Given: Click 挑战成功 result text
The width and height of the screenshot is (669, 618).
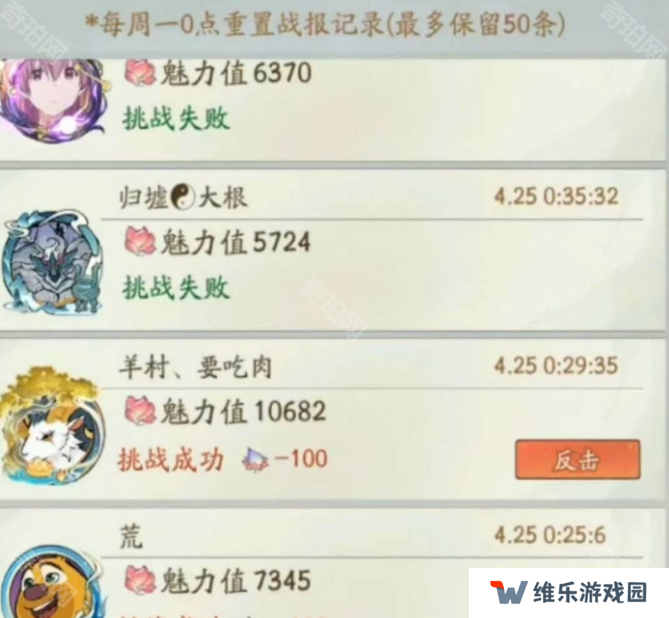Looking at the screenshot, I should [x=171, y=460].
